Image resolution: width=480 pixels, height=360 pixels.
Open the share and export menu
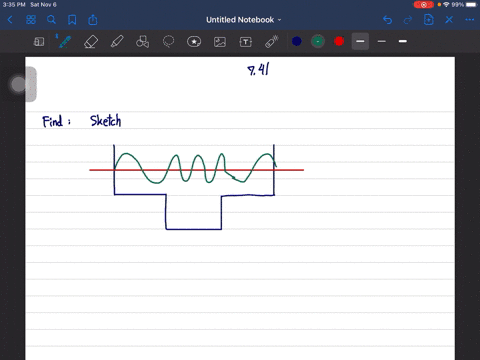[x=93, y=20]
